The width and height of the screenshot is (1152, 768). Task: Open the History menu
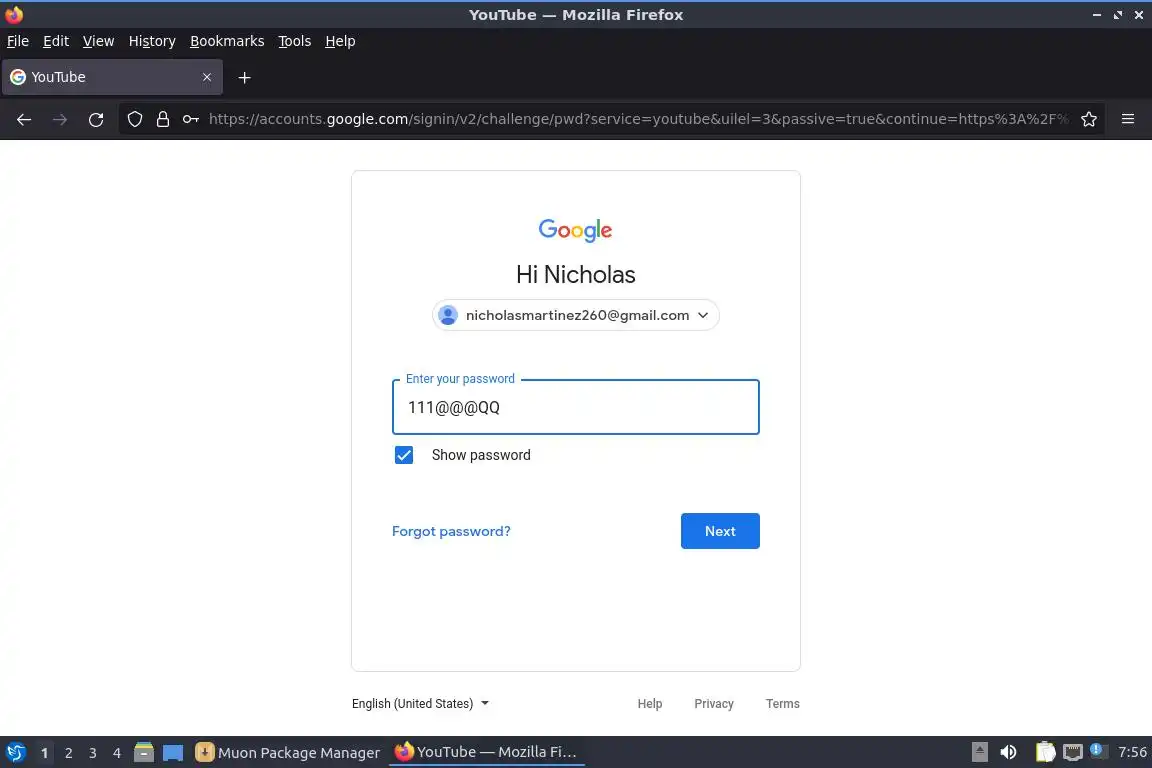(x=152, y=41)
